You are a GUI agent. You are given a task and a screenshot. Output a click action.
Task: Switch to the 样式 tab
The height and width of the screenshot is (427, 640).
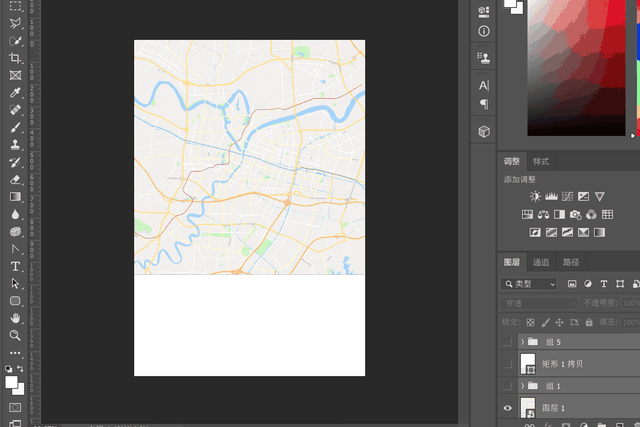(x=541, y=161)
